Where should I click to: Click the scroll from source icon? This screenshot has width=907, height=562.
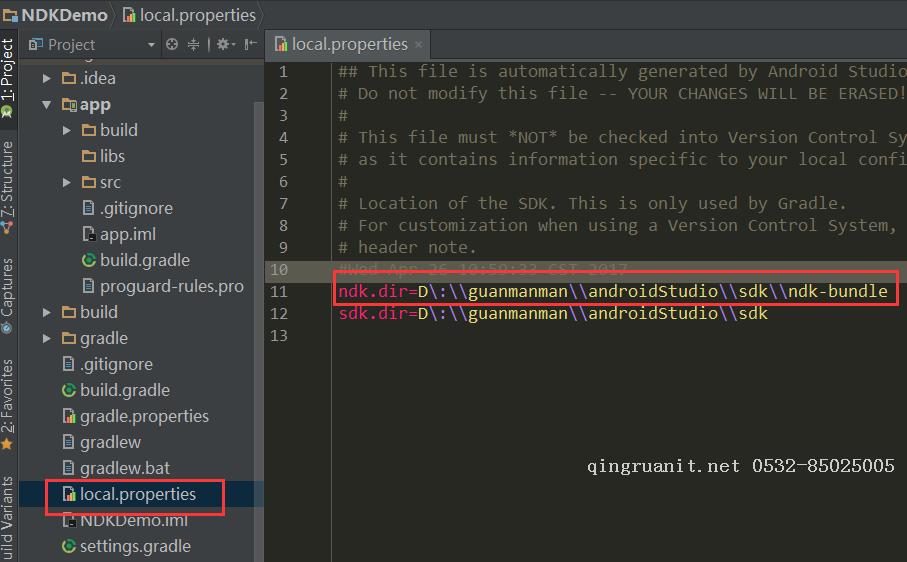point(172,45)
